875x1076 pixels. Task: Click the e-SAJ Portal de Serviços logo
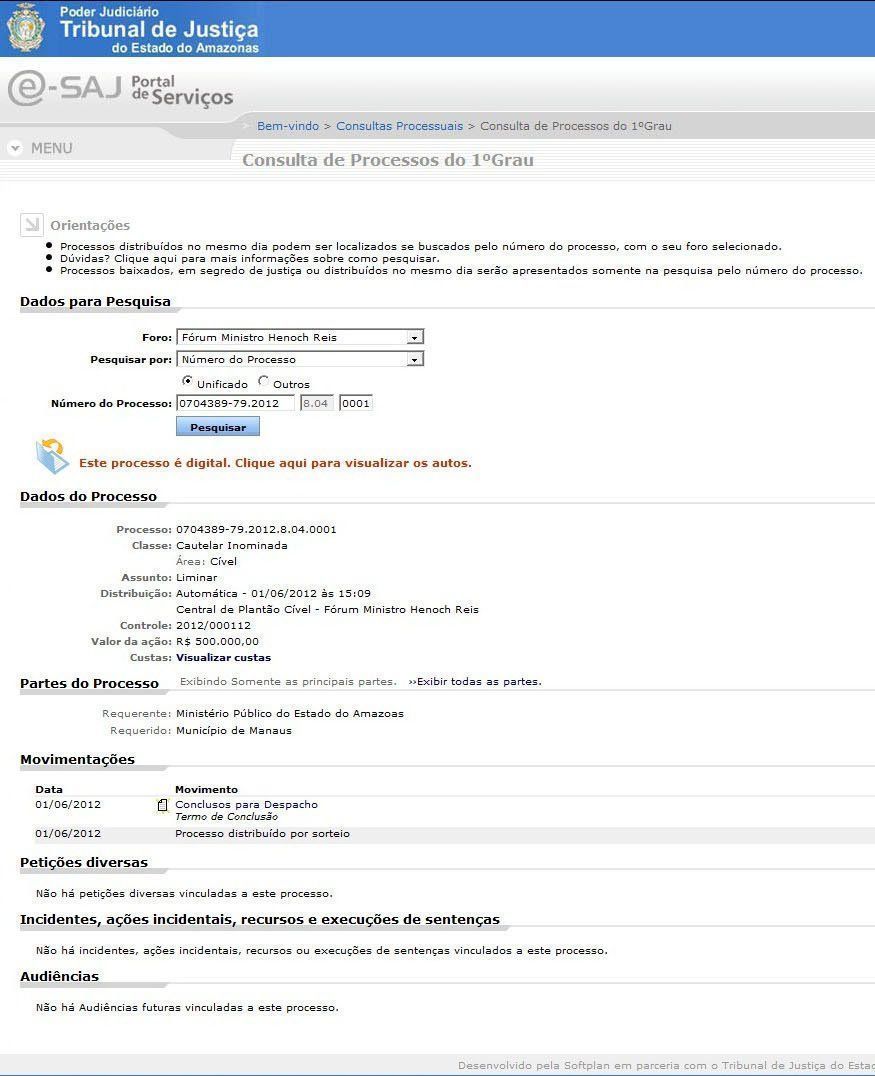pyautogui.click(x=121, y=89)
